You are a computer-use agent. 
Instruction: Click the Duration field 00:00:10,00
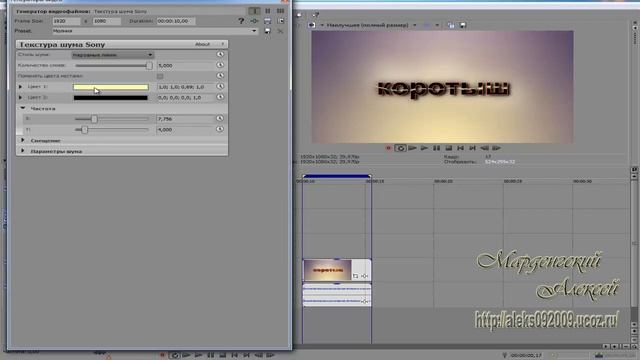176,21
